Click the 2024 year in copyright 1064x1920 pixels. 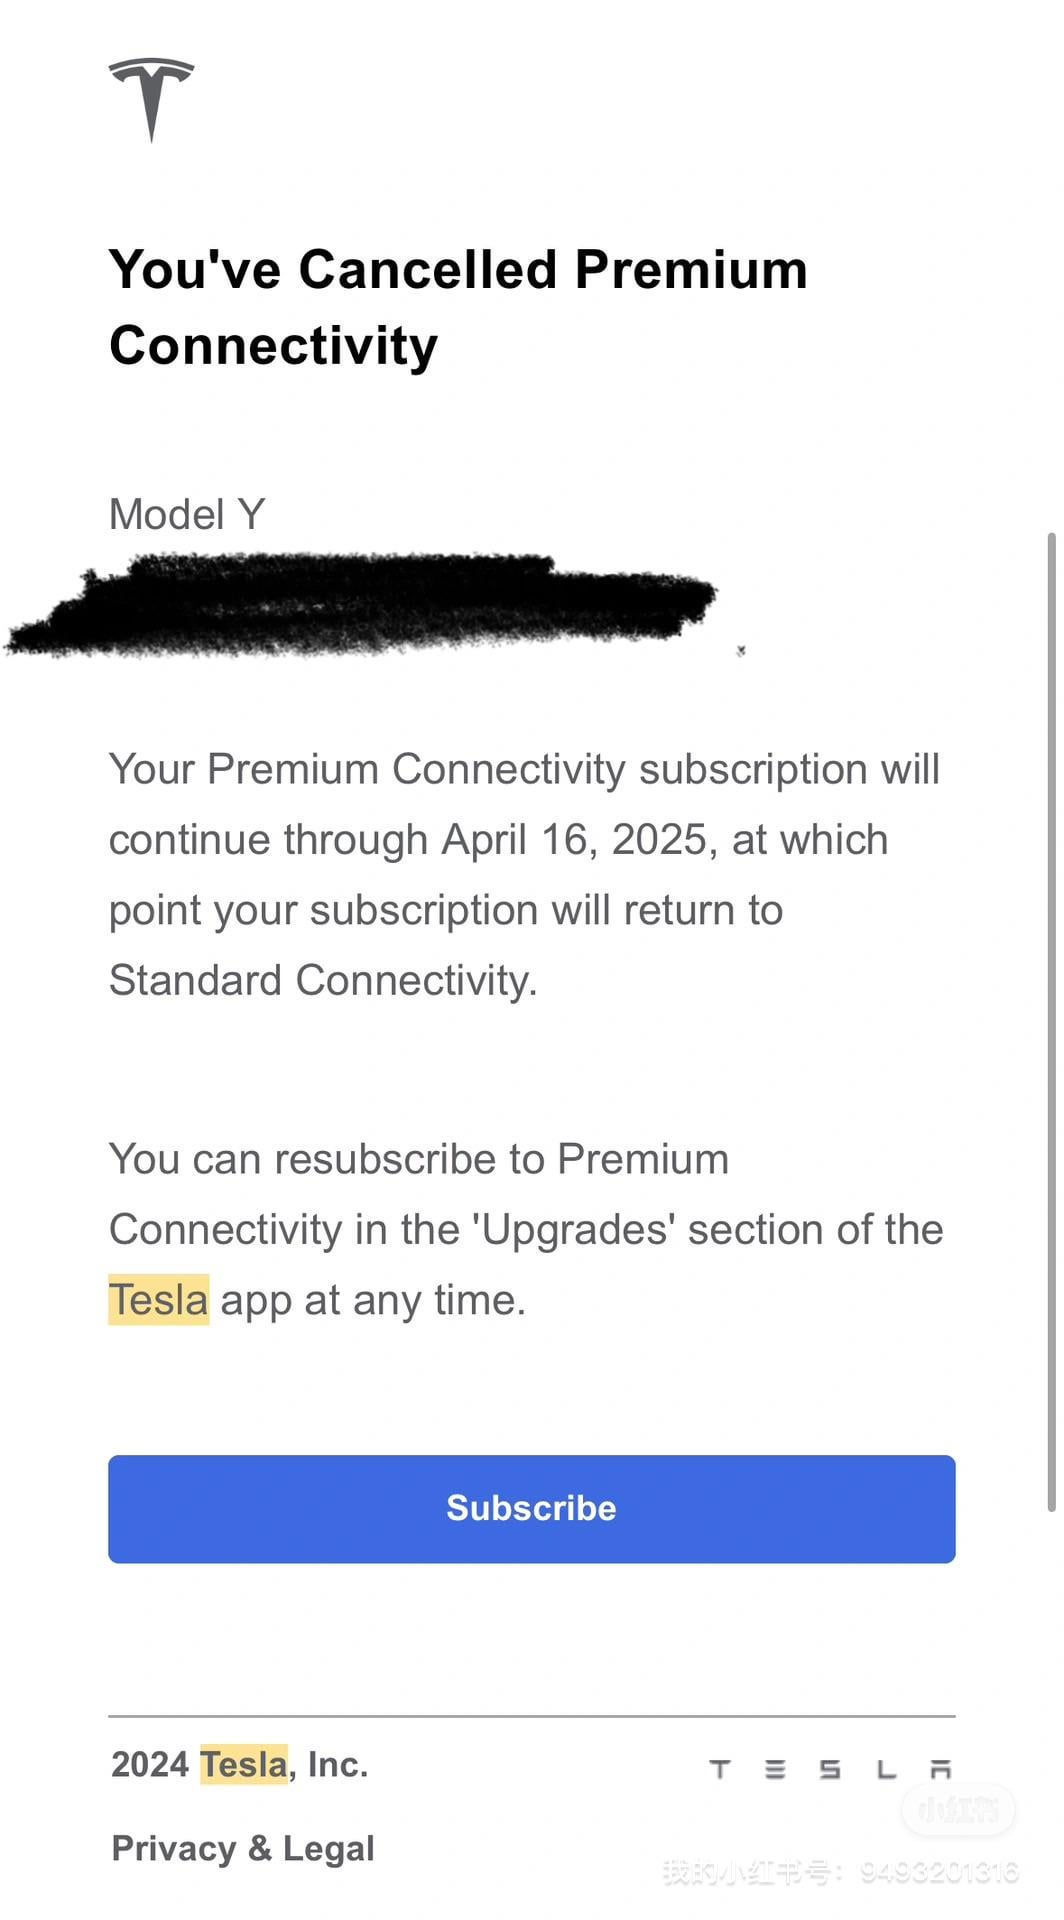pyautogui.click(x=150, y=1765)
